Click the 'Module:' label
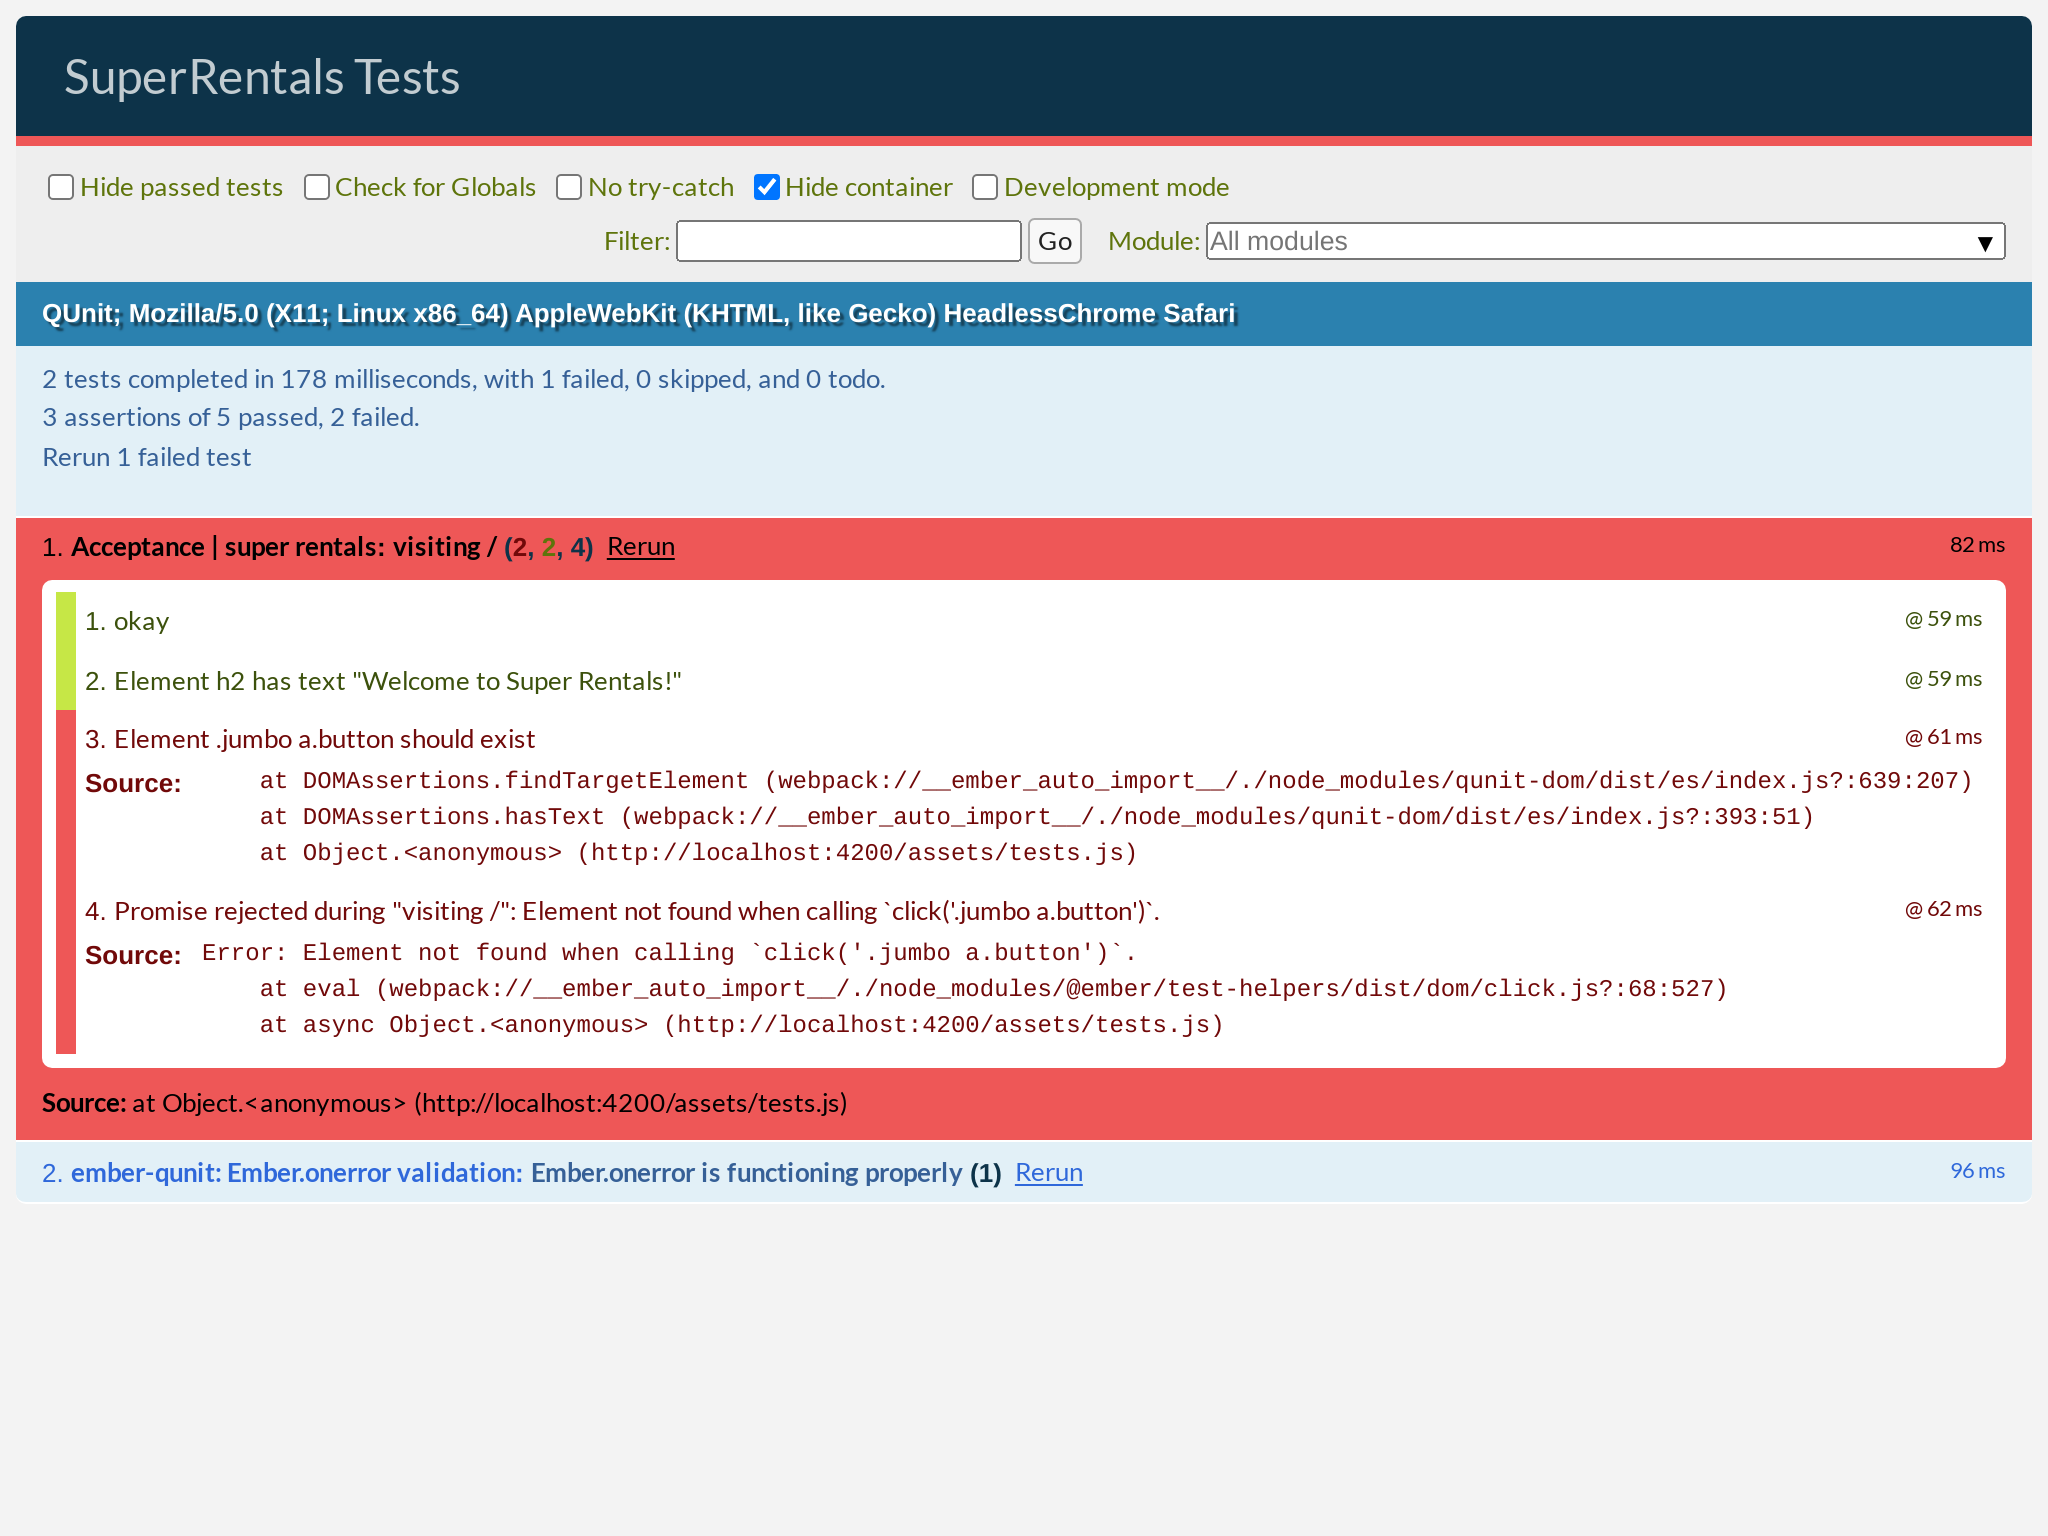Viewport: 2048px width, 1536px height. [x=1154, y=241]
